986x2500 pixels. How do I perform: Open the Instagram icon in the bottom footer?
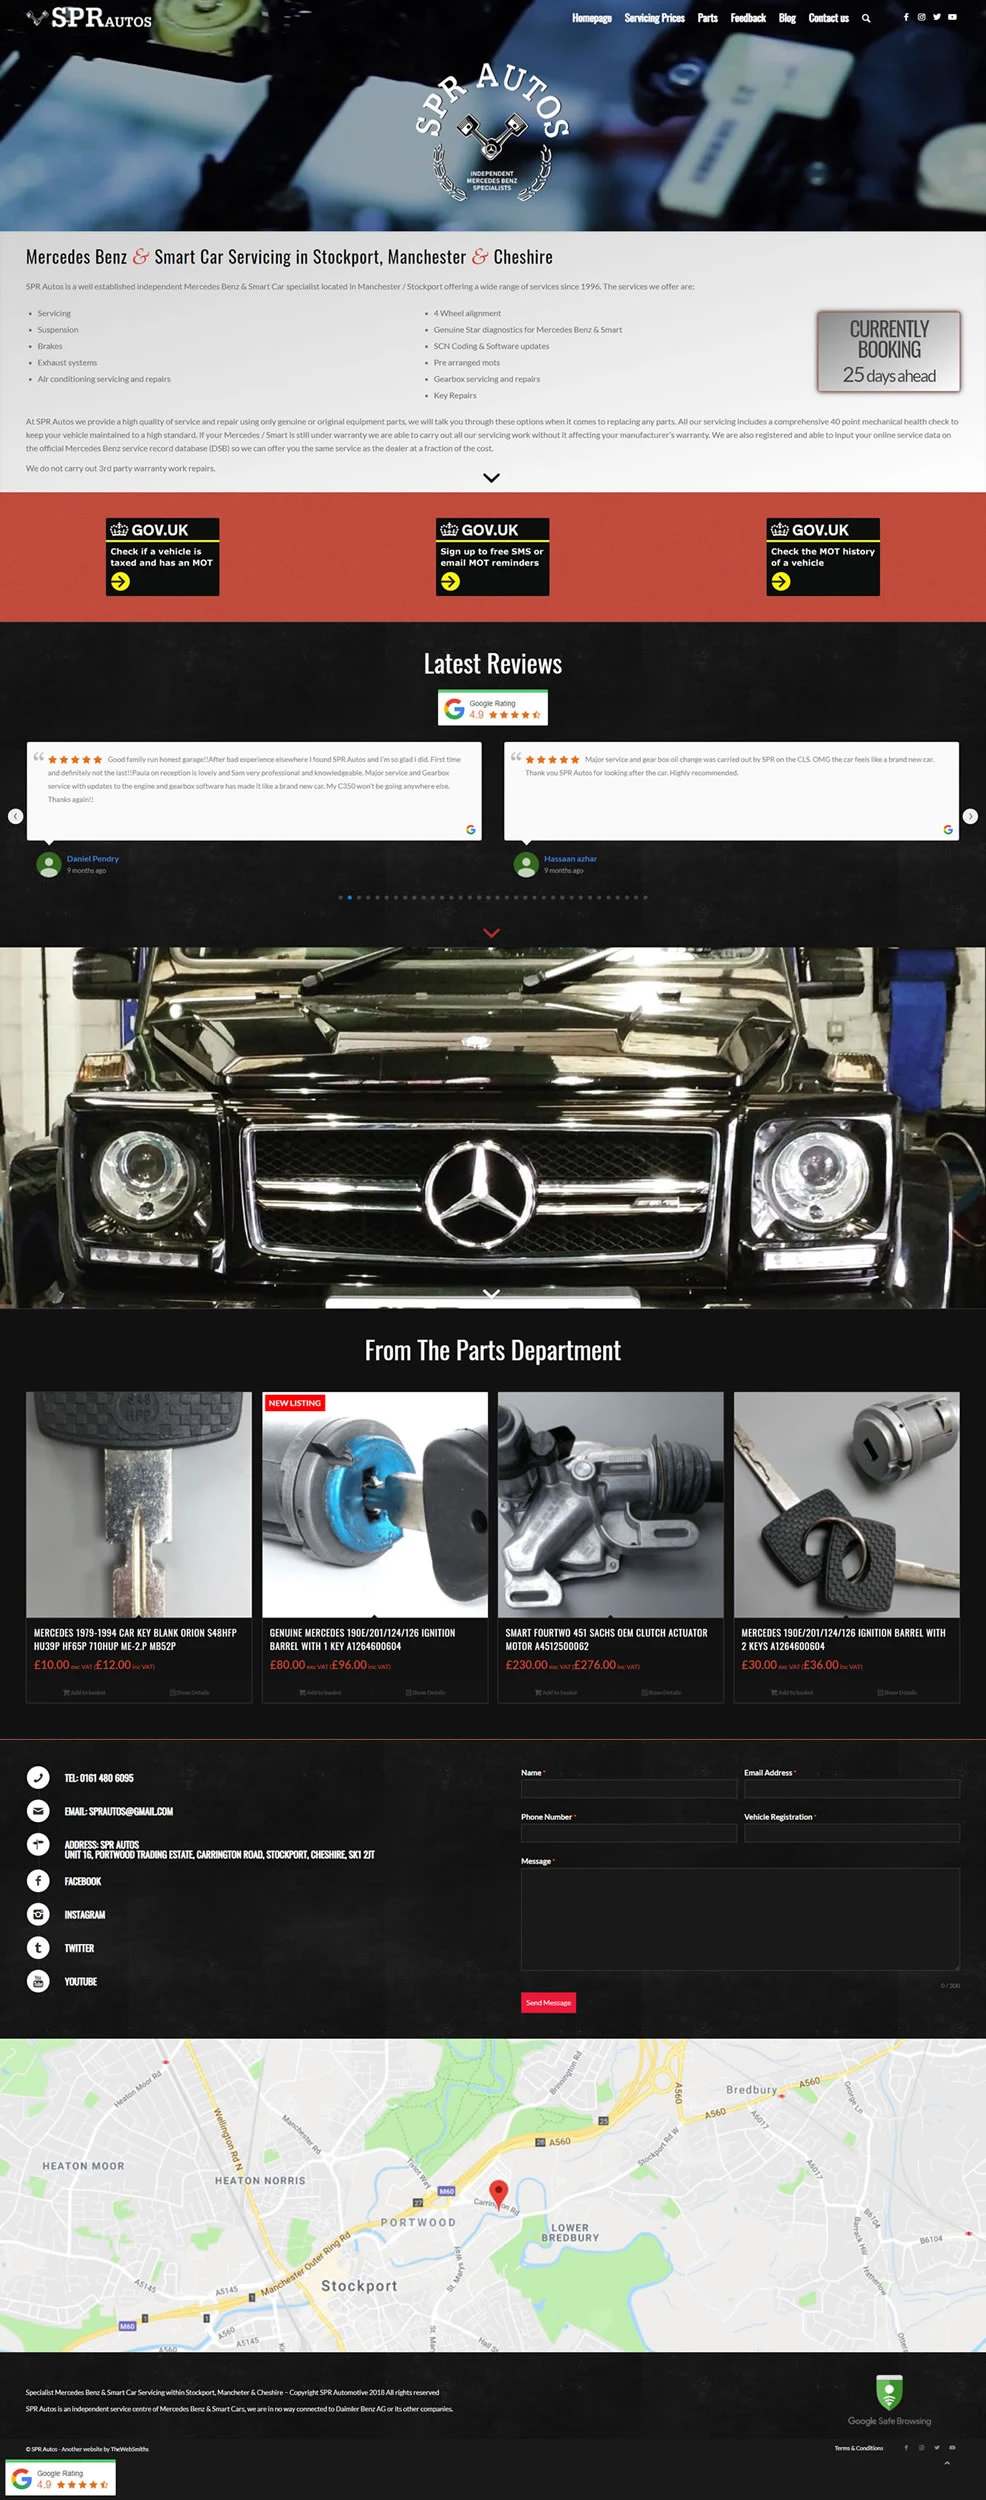coord(921,2448)
